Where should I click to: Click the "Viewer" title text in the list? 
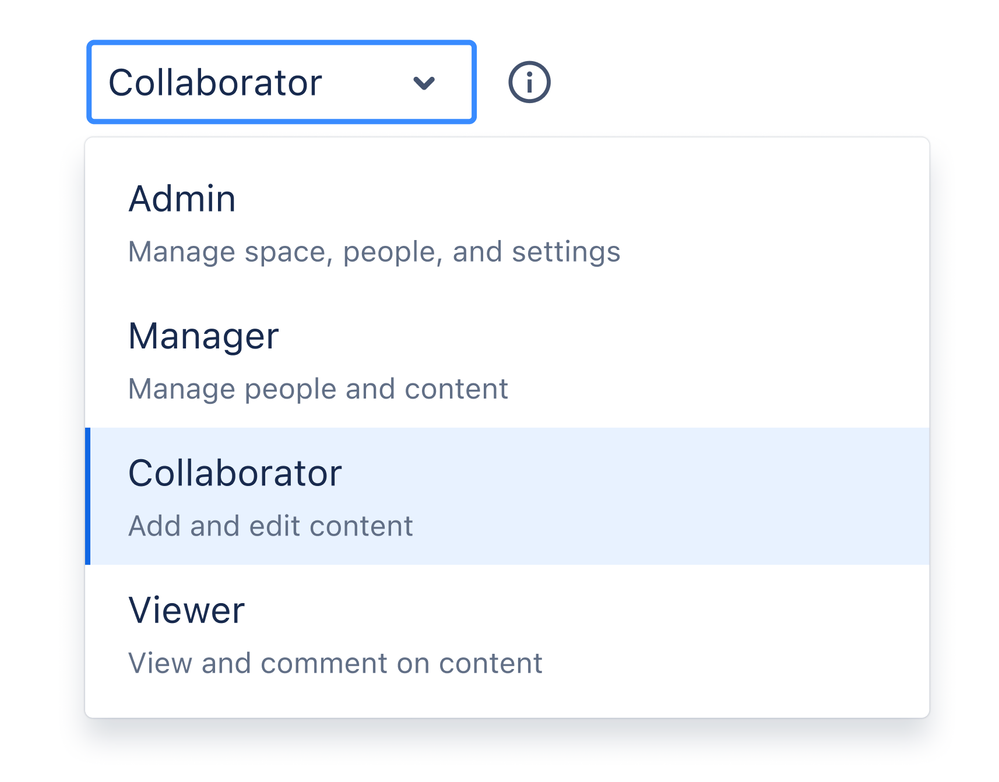point(186,610)
